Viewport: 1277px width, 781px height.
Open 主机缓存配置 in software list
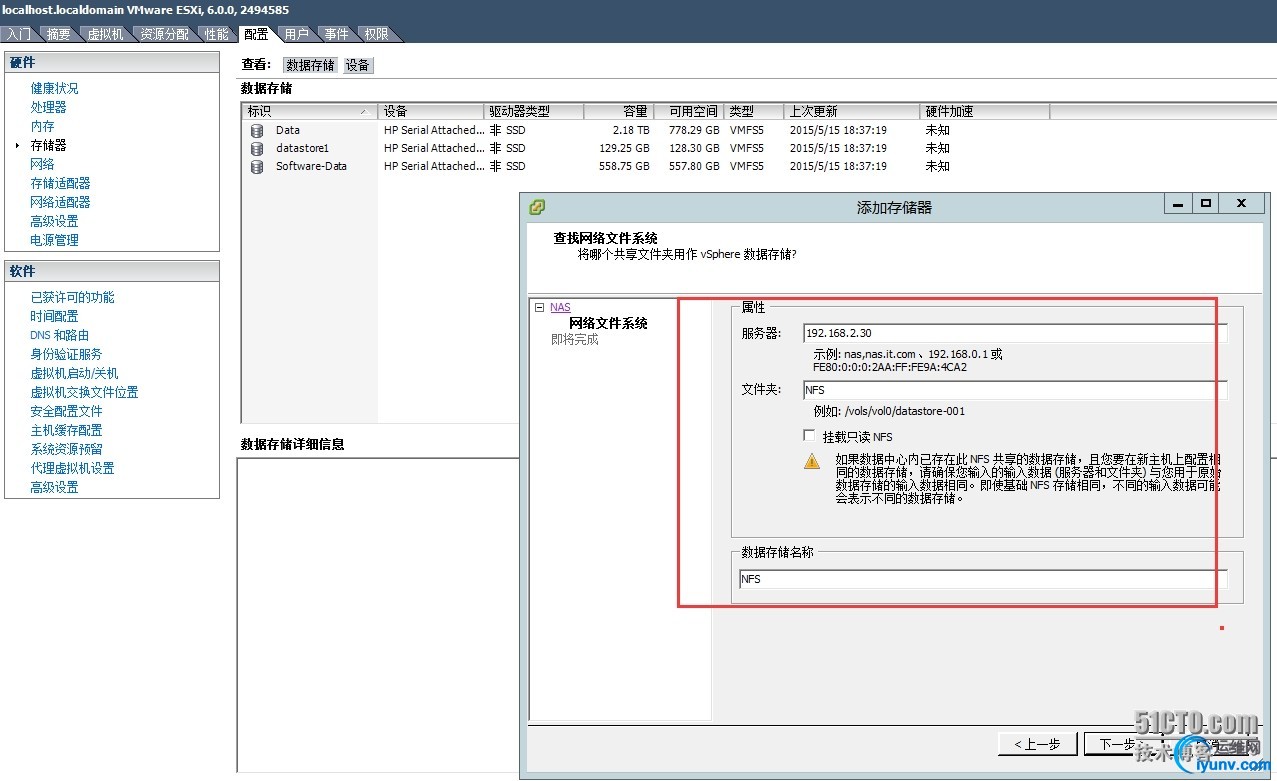point(66,430)
